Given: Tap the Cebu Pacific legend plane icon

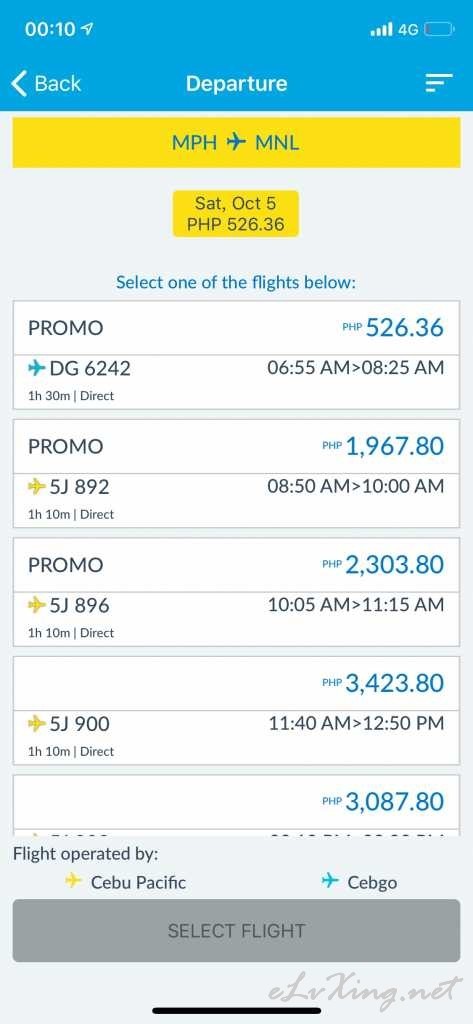Looking at the screenshot, I should [x=73, y=882].
